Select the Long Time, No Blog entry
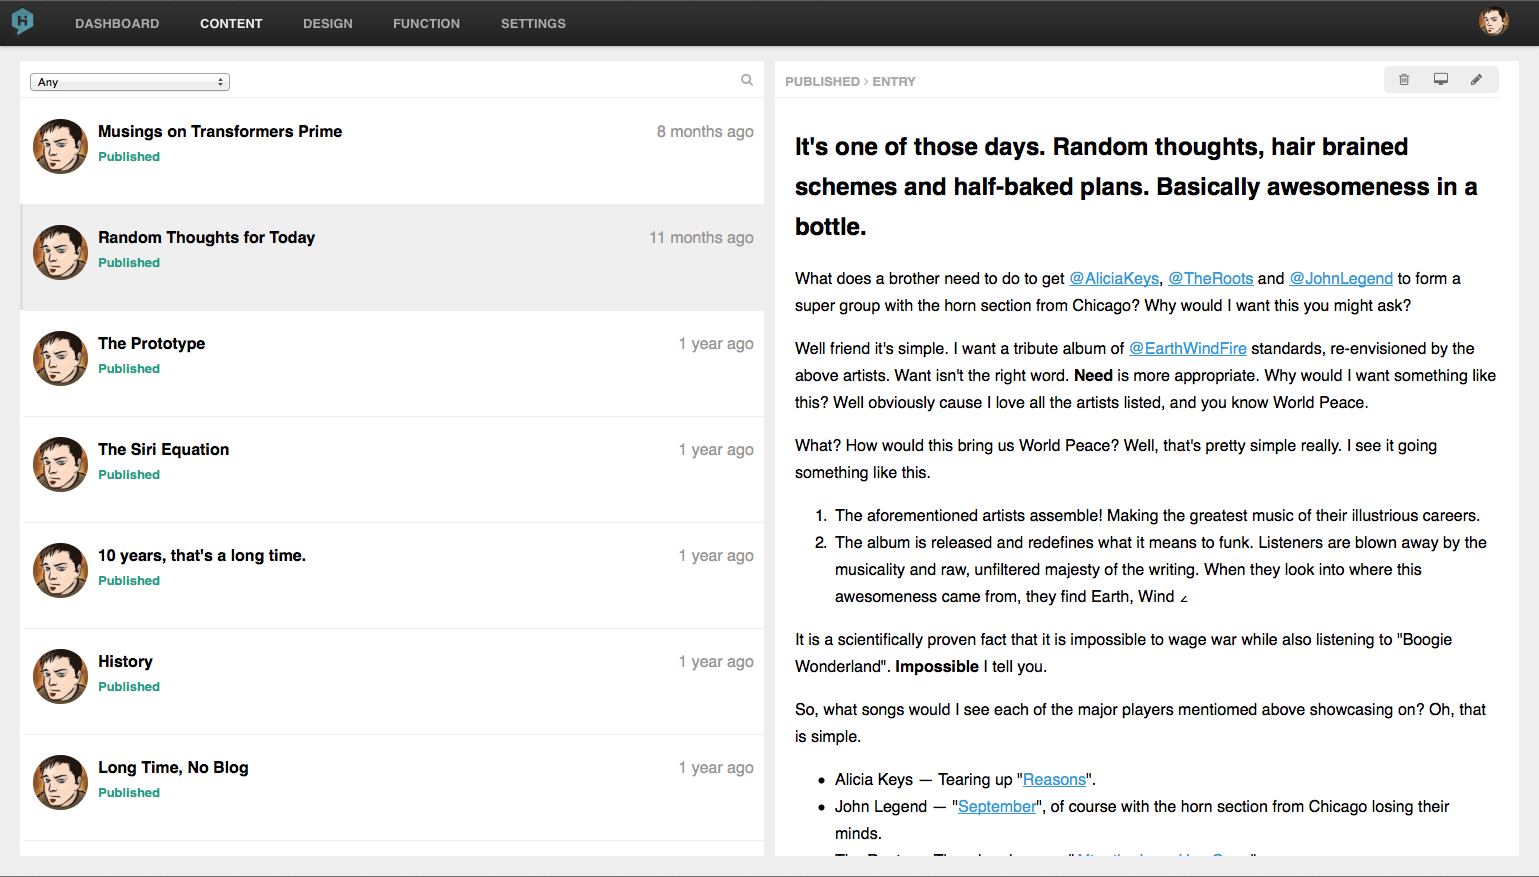Screen dimensions: 1539x877 click(173, 768)
